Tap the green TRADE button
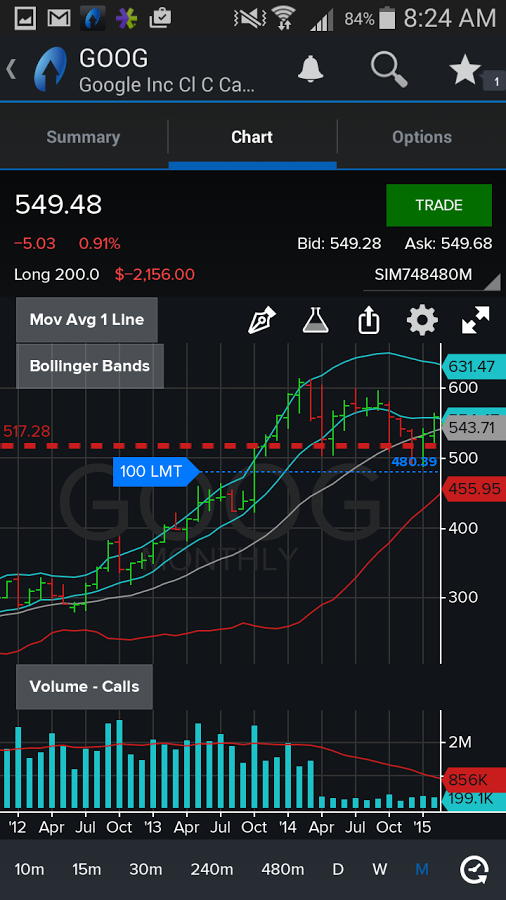Image resolution: width=506 pixels, height=900 pixels. [x=439, y=205]
